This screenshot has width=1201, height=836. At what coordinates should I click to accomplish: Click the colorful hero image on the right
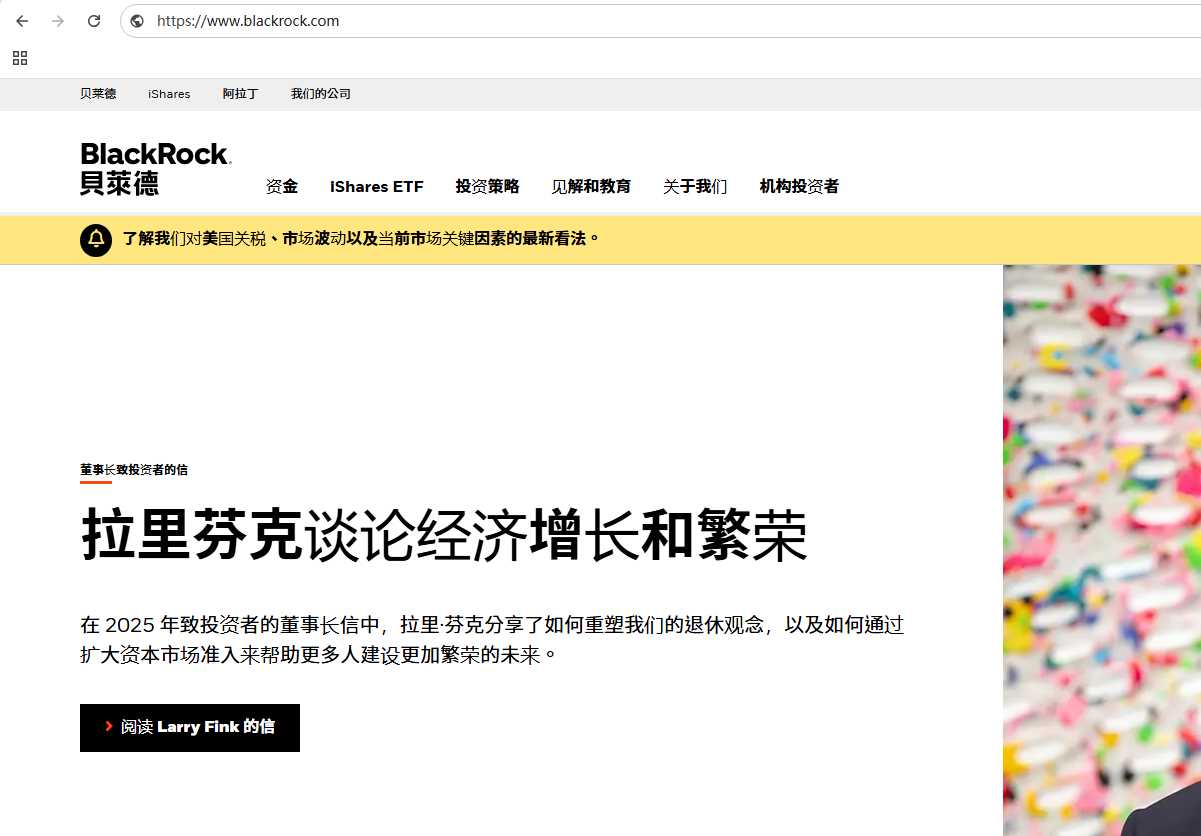point(1102,550)
